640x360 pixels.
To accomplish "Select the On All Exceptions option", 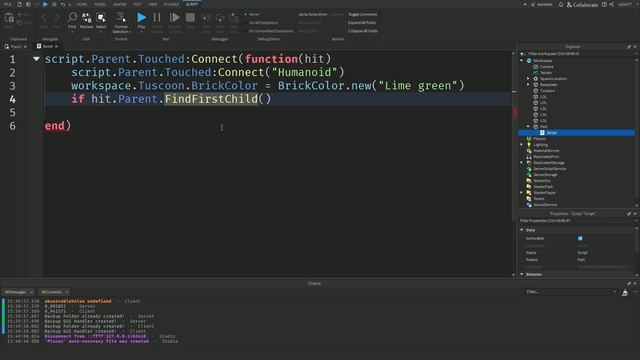I will click(261, 22).
